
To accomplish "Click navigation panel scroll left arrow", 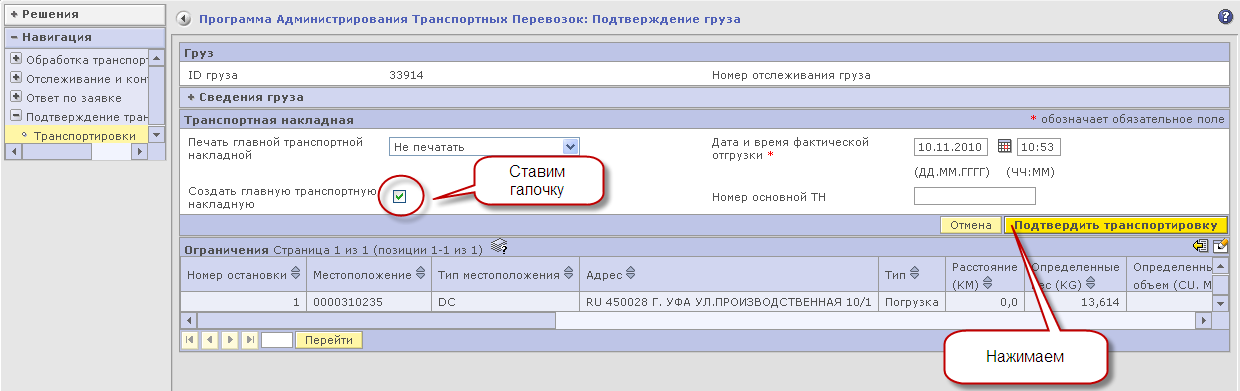I will coord(13,152).
